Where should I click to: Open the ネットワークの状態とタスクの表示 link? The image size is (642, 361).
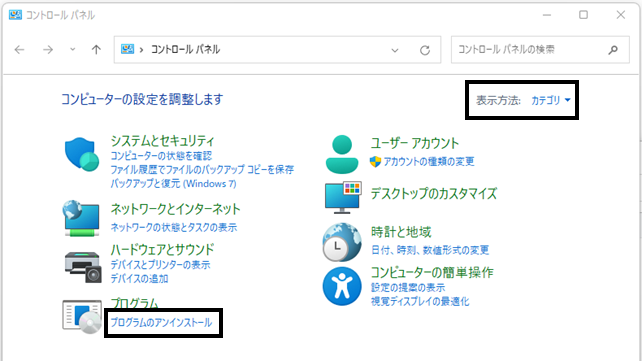174,228
